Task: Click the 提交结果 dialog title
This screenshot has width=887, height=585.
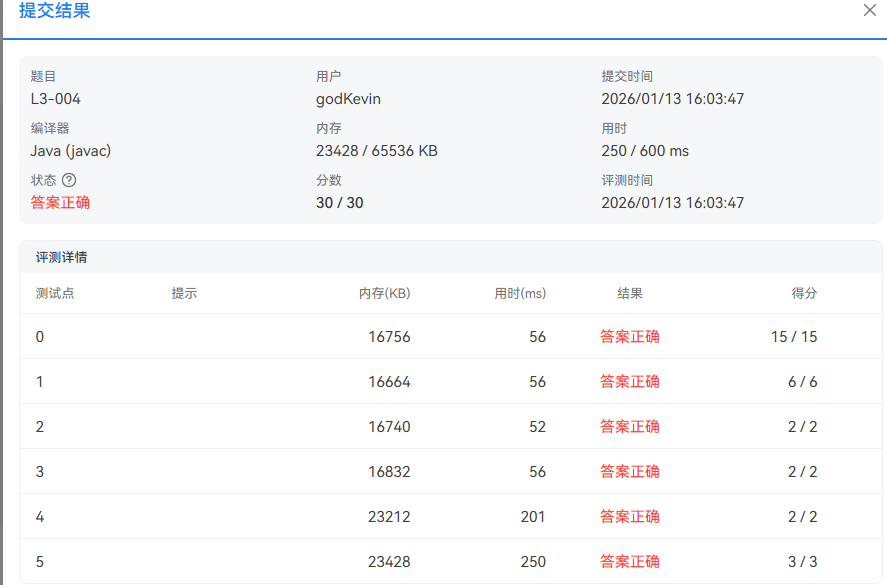Action: (54, 10)
